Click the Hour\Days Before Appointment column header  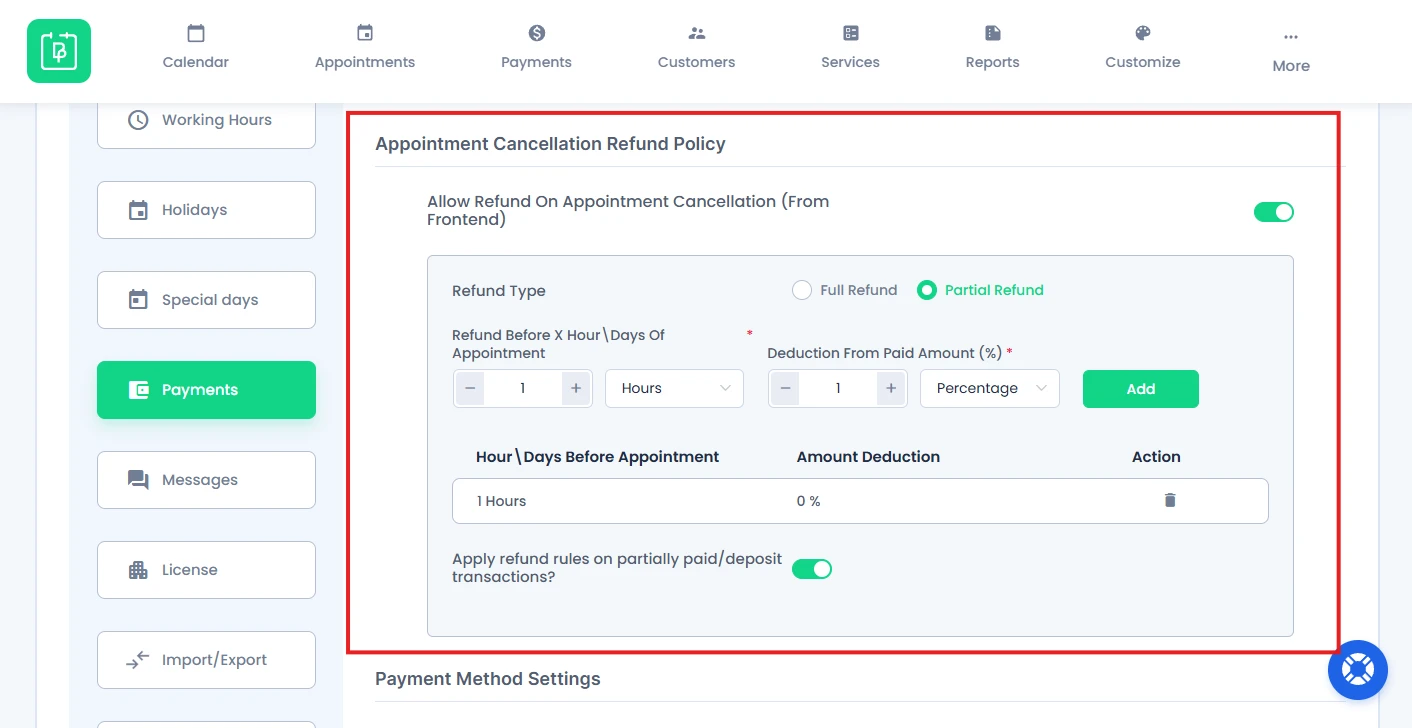click(597, 457)
